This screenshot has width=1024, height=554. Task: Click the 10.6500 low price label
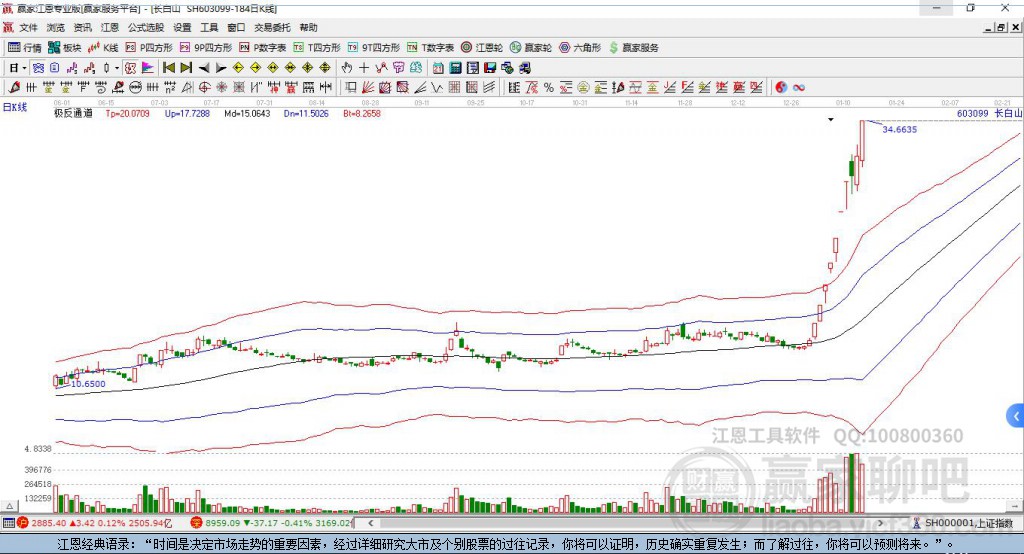tap(88, 383)
